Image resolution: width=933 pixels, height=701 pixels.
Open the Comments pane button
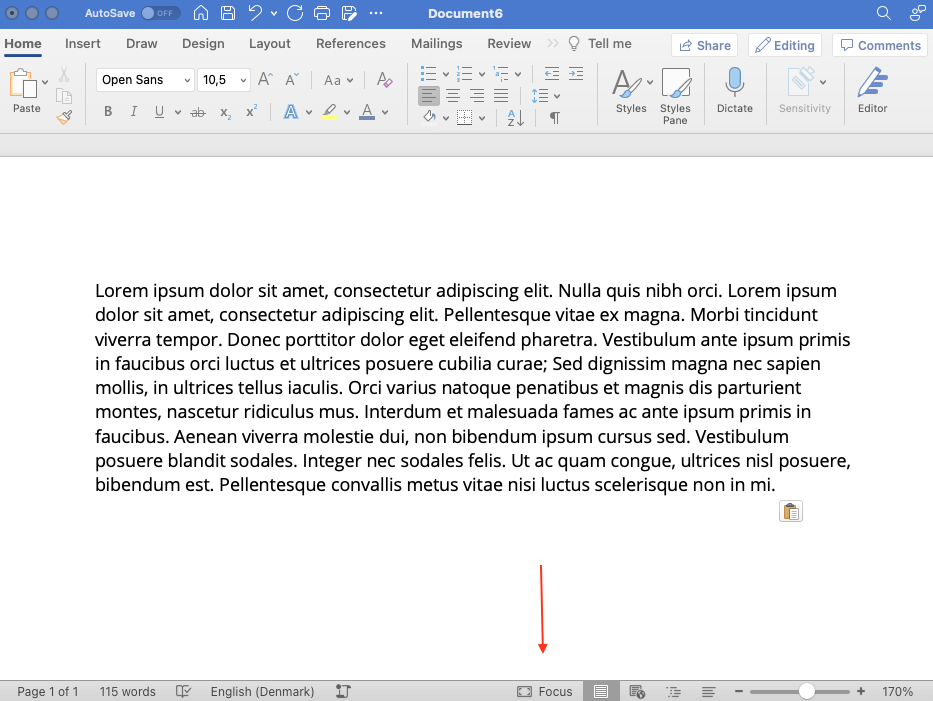(881, 45)
